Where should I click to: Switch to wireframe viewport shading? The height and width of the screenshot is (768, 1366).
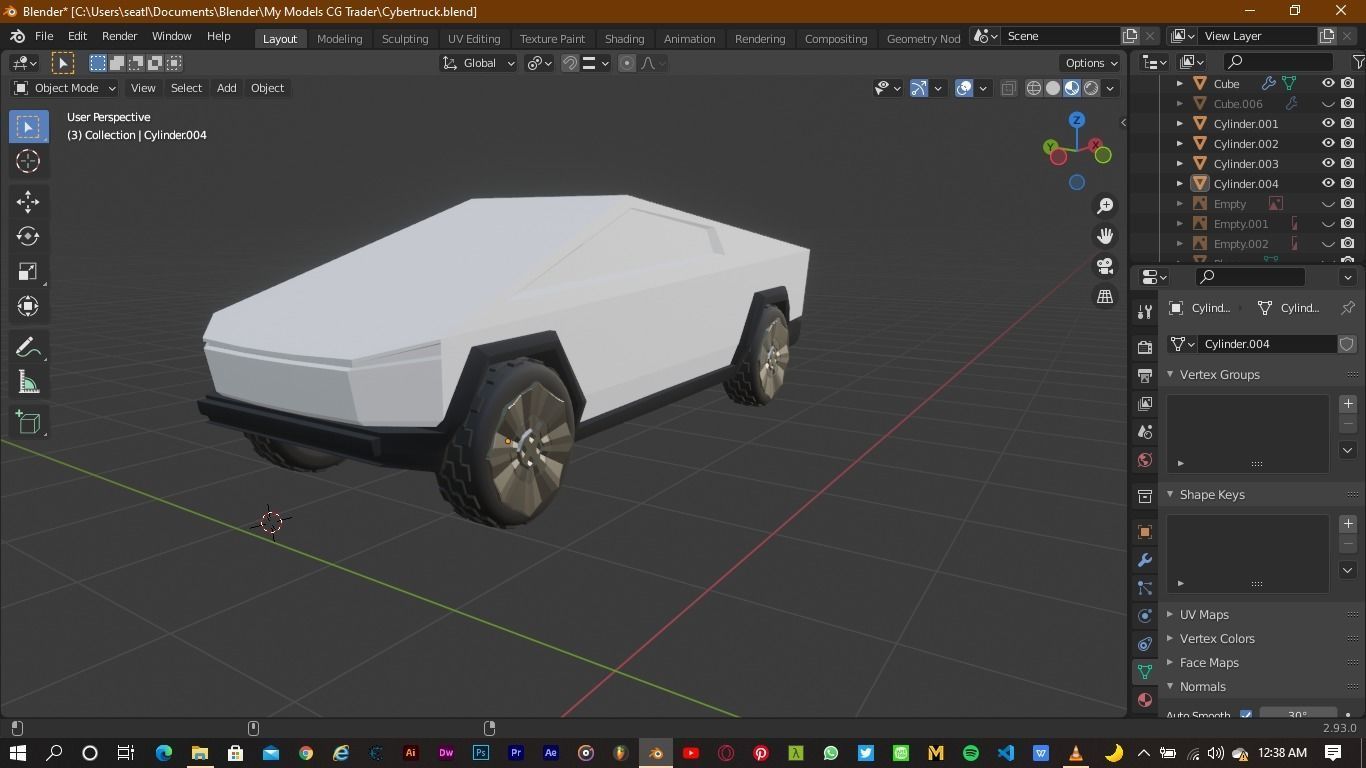pyautogui.click(x=1034, y=88)
